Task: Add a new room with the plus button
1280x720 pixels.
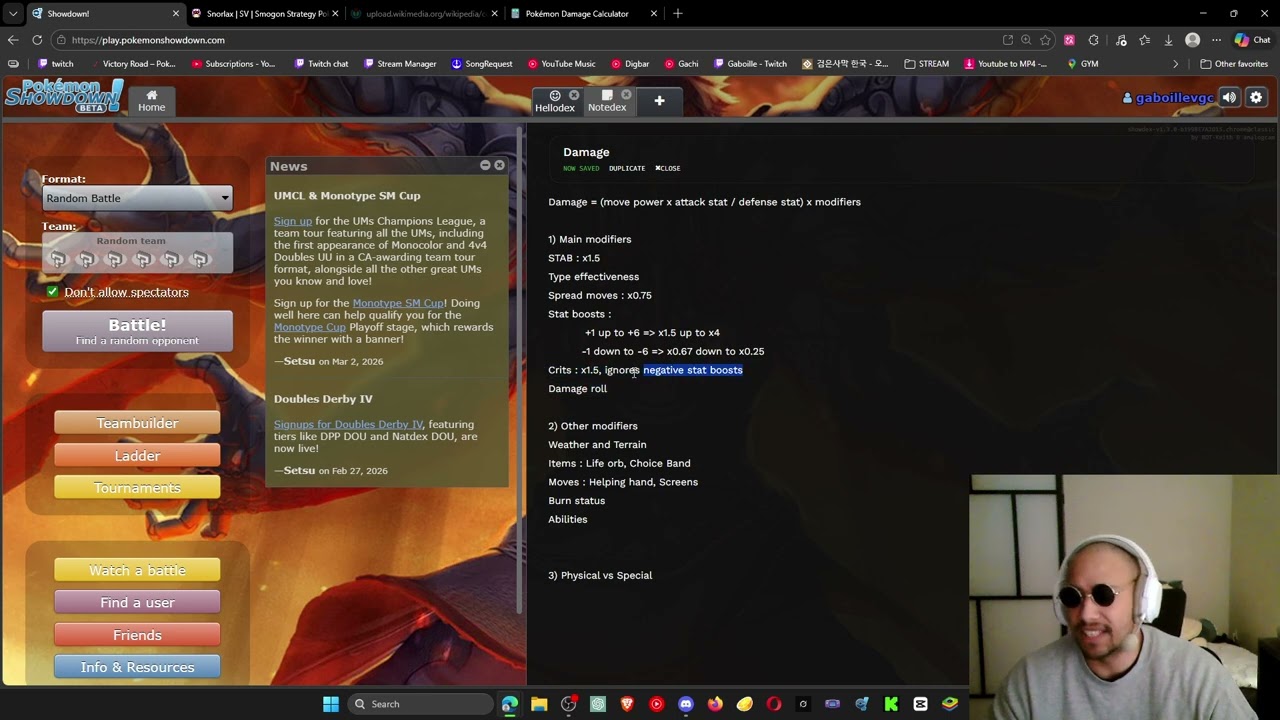Action: coord(659,100)
